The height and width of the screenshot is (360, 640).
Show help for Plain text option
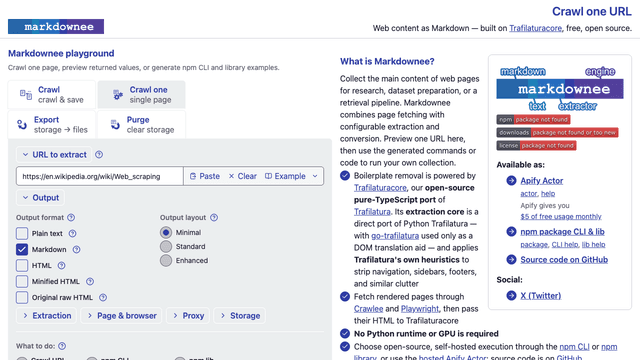pos(72,233)
